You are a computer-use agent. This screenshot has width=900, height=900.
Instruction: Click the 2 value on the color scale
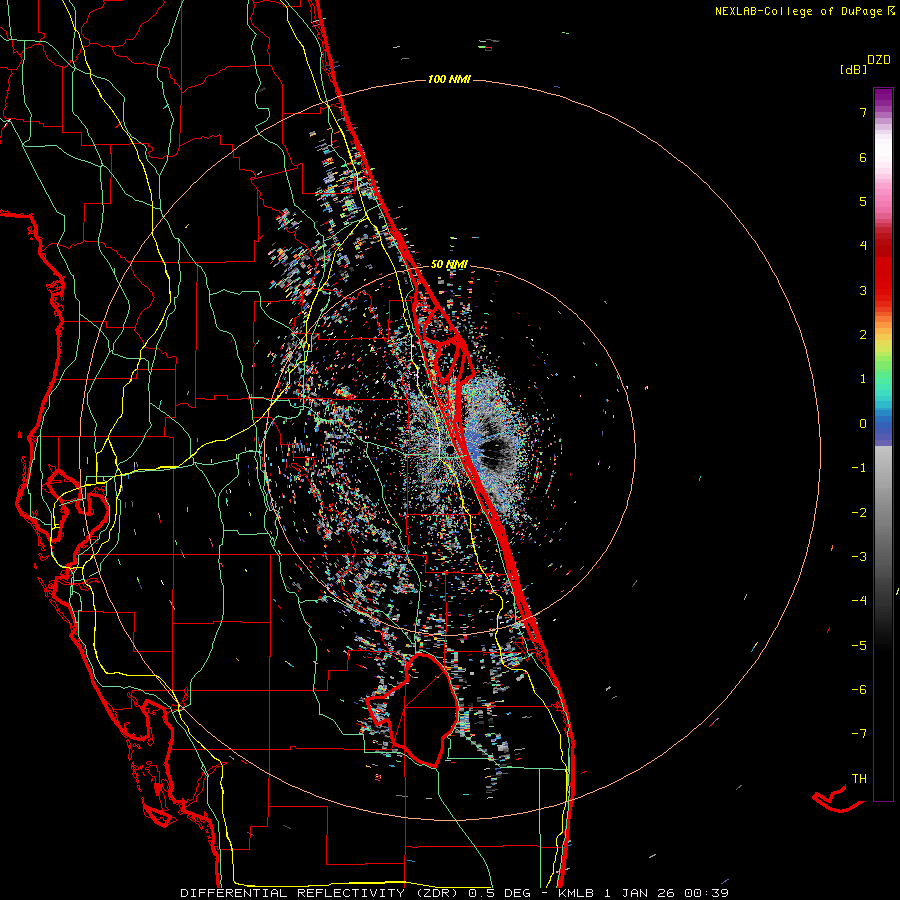click(863, 335)
